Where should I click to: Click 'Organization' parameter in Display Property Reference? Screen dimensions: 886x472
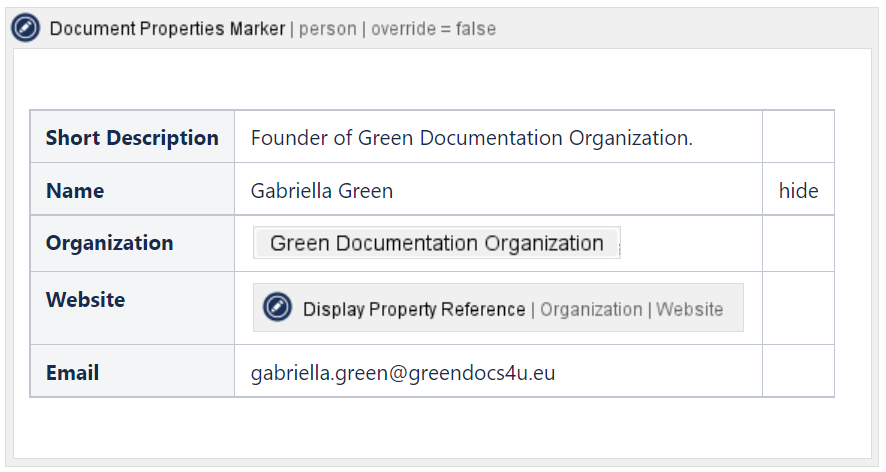pos(591,309)
